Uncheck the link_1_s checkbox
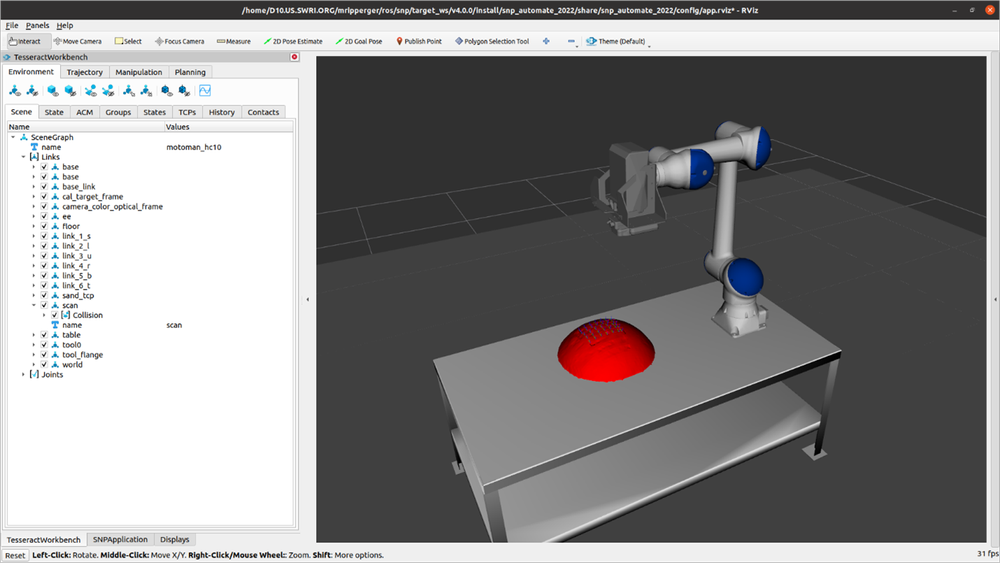 44,236
